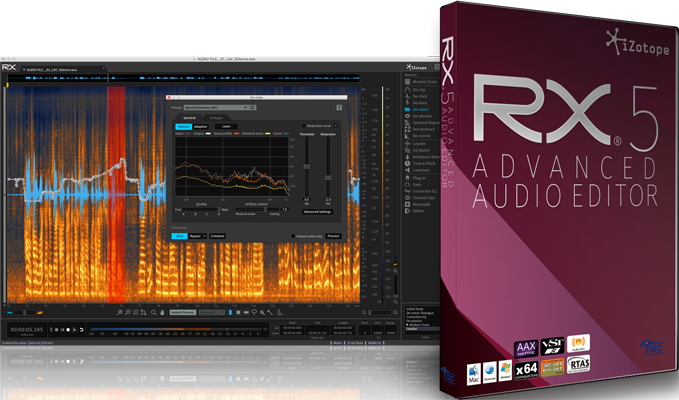Click the Bypass button

click(195, 236)
